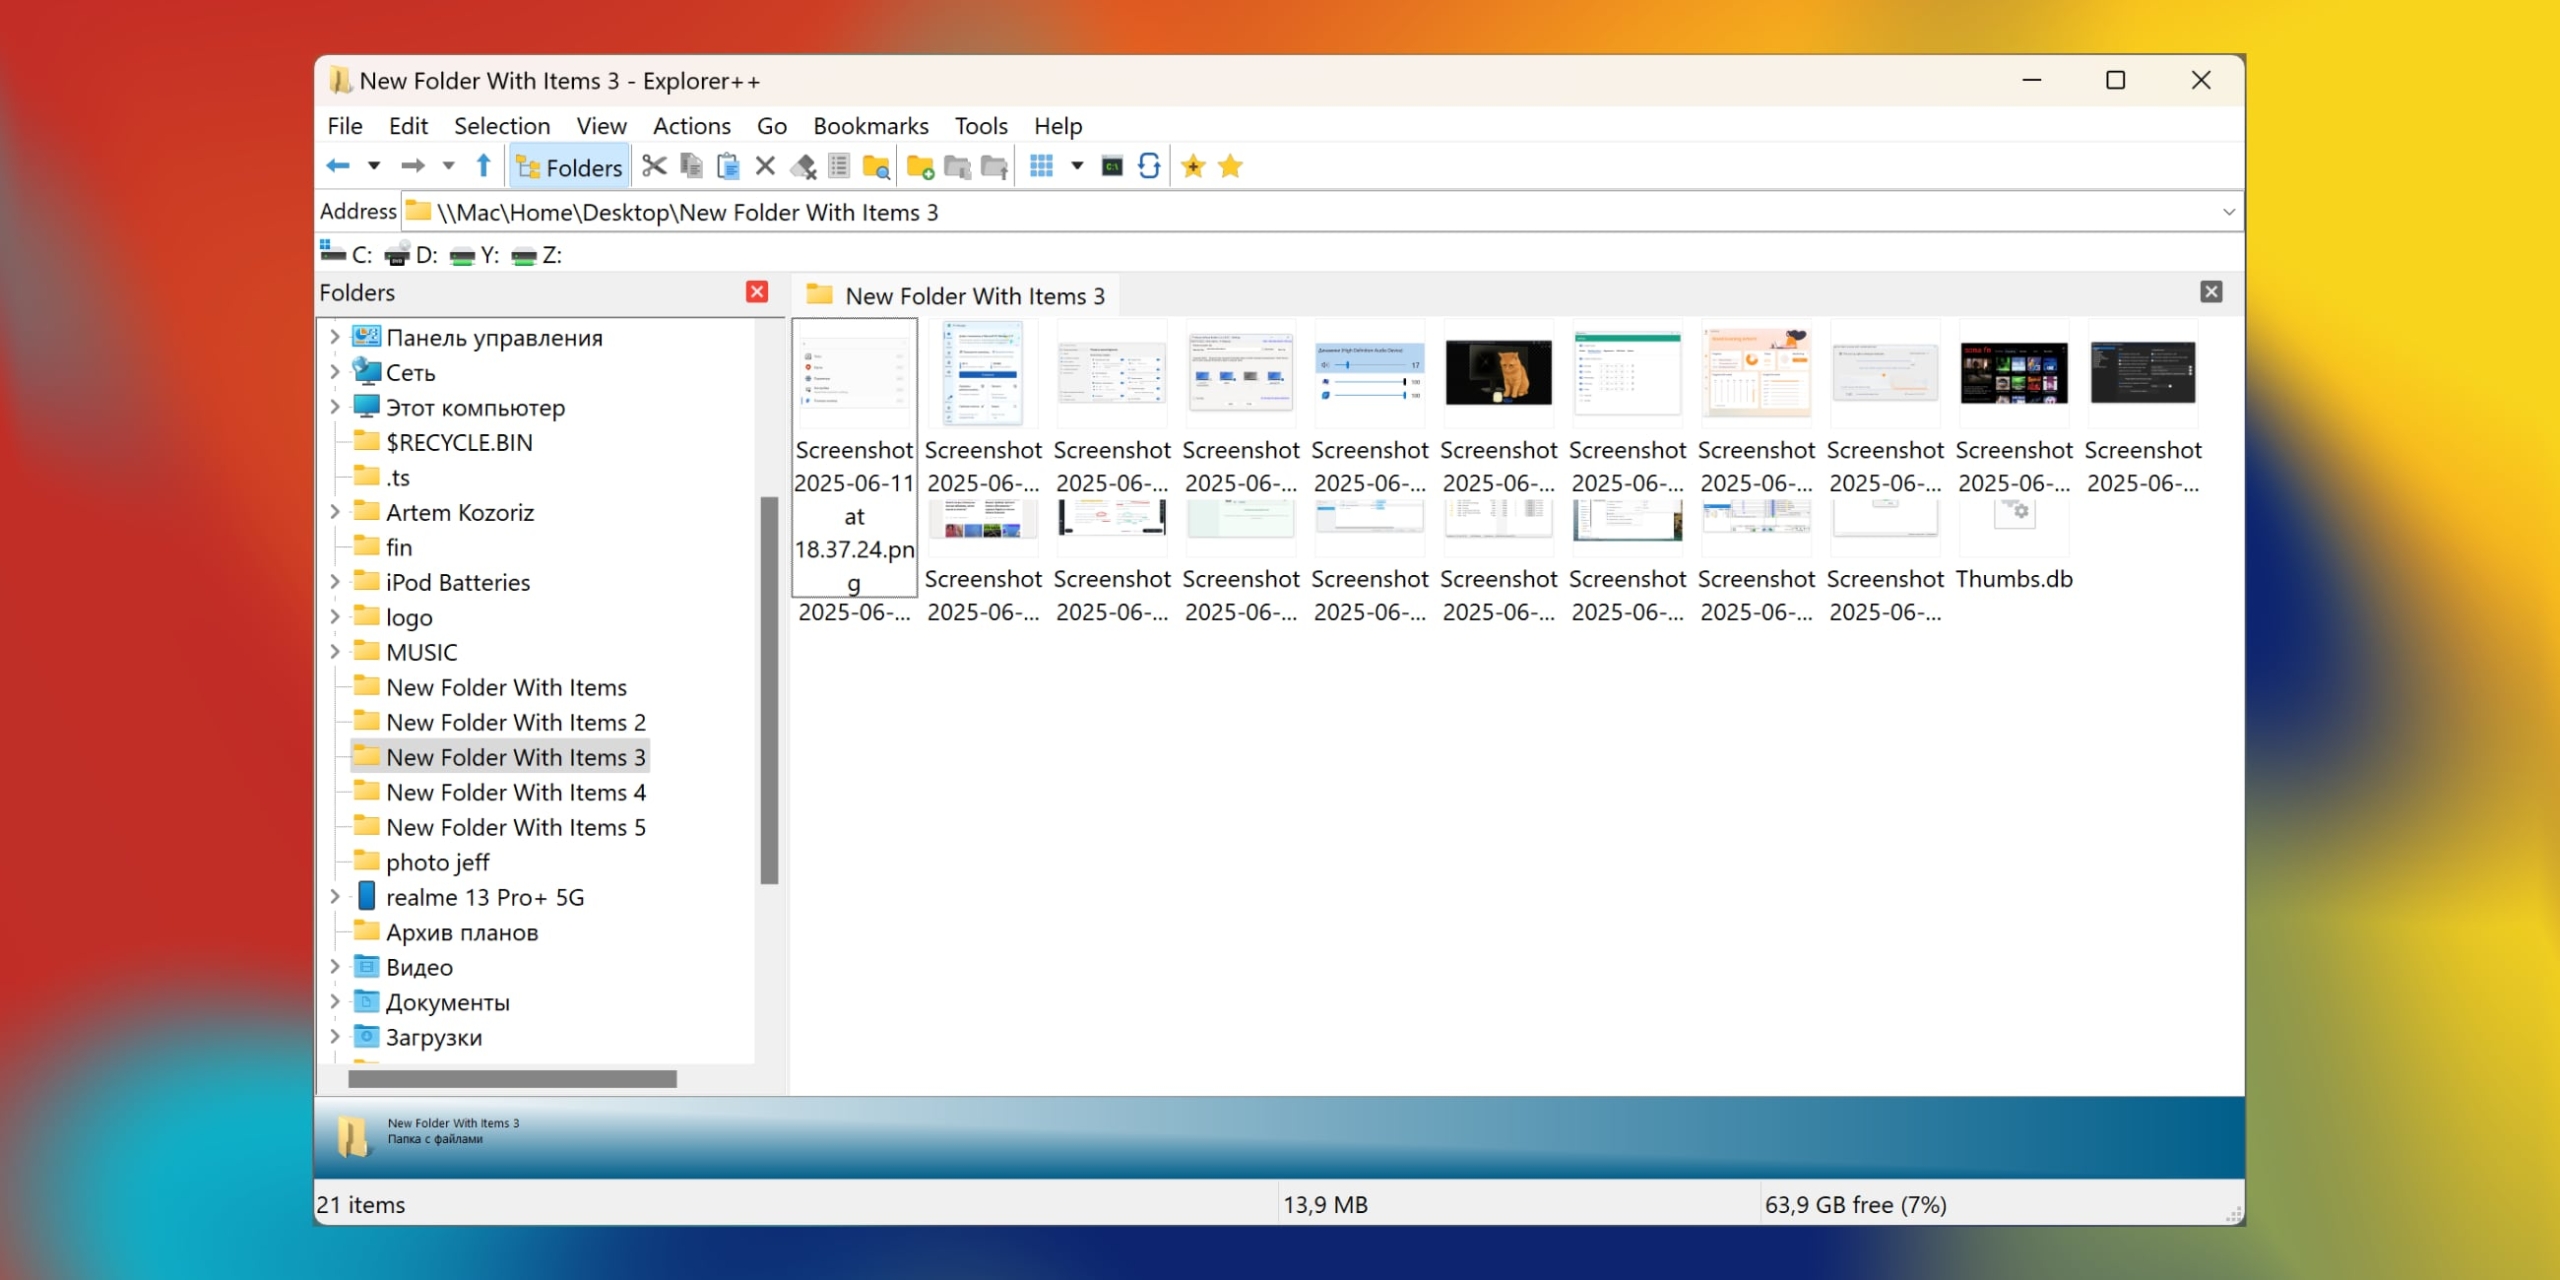Open the Selection menu
The width and height of the screenshot is (2560, 1280).
point(502,126)
